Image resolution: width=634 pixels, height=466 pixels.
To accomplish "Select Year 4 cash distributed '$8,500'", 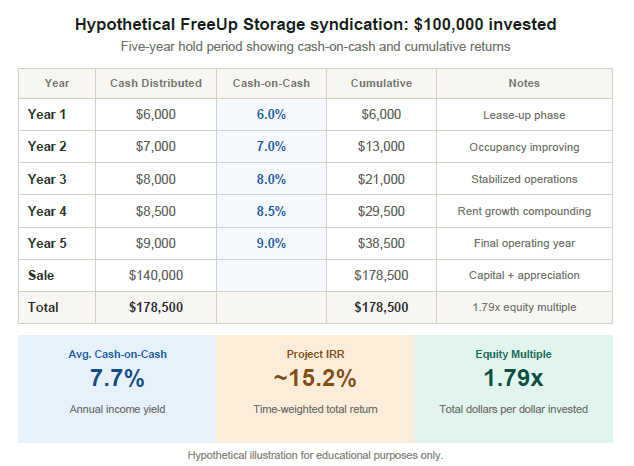I will click(x=156, y=211).
